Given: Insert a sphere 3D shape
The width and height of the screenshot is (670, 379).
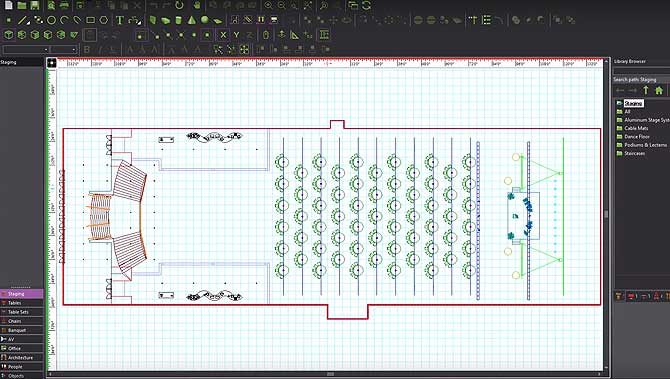Looking at the screenshot, I should [x=205, y=20].
